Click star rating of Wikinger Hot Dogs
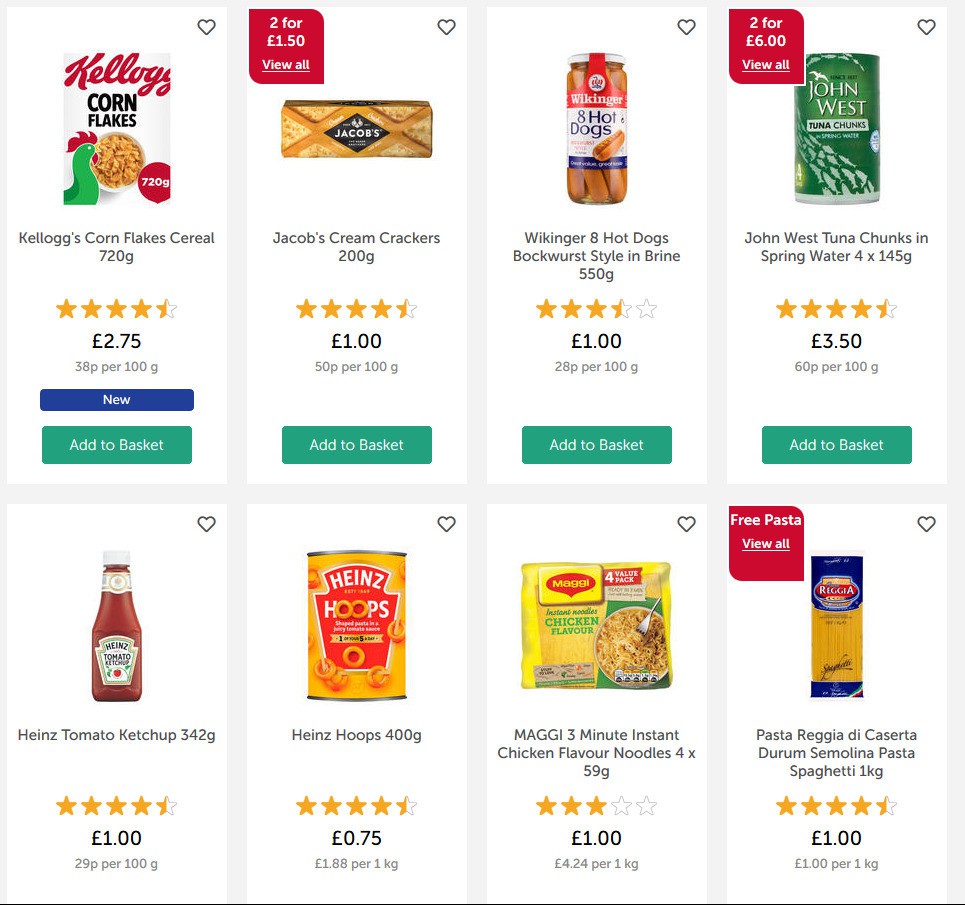Viewport: 965px width, 905px height. 597,309
